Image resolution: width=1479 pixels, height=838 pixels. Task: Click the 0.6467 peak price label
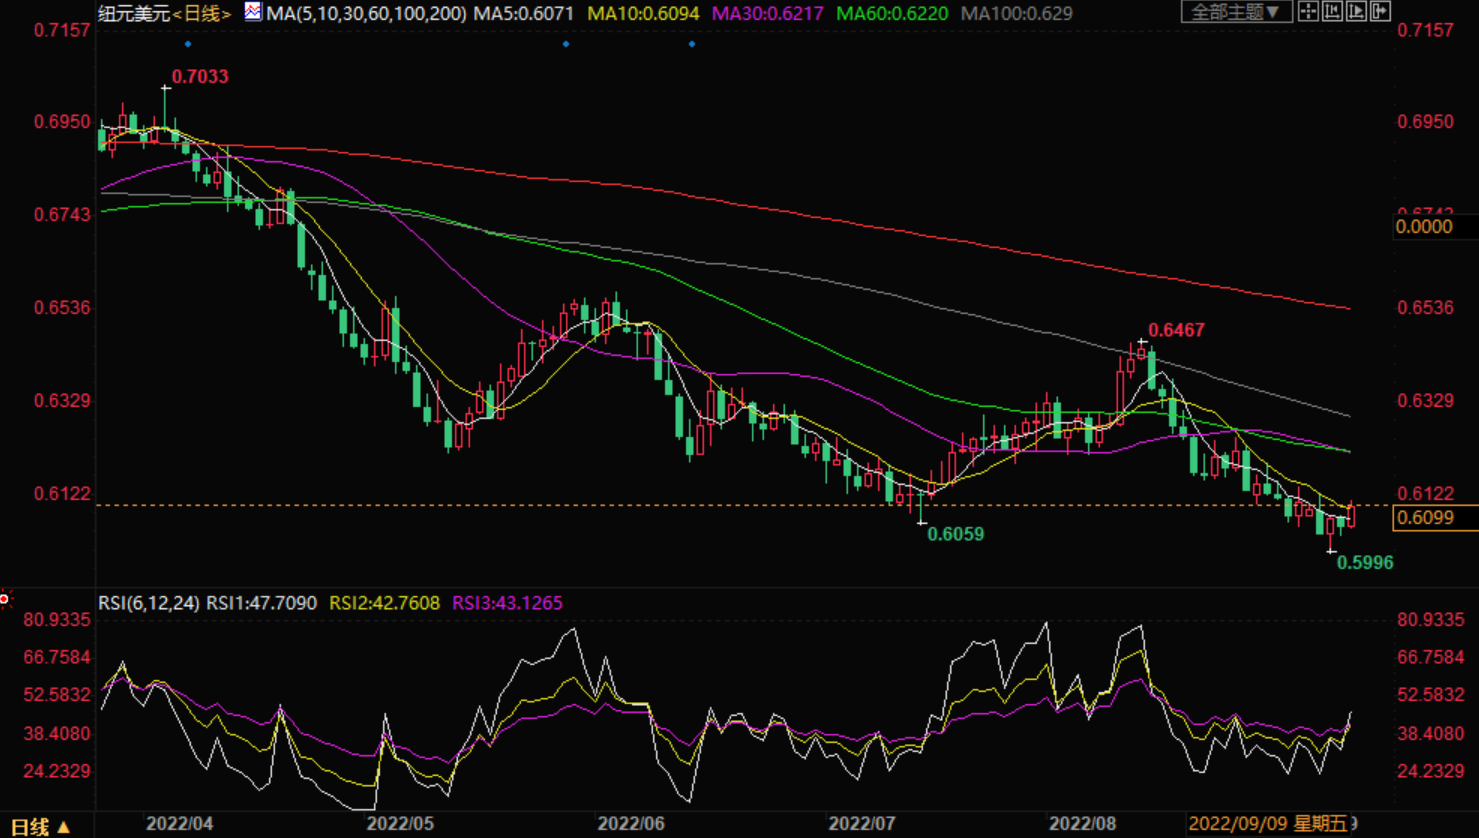[1176, 330]
